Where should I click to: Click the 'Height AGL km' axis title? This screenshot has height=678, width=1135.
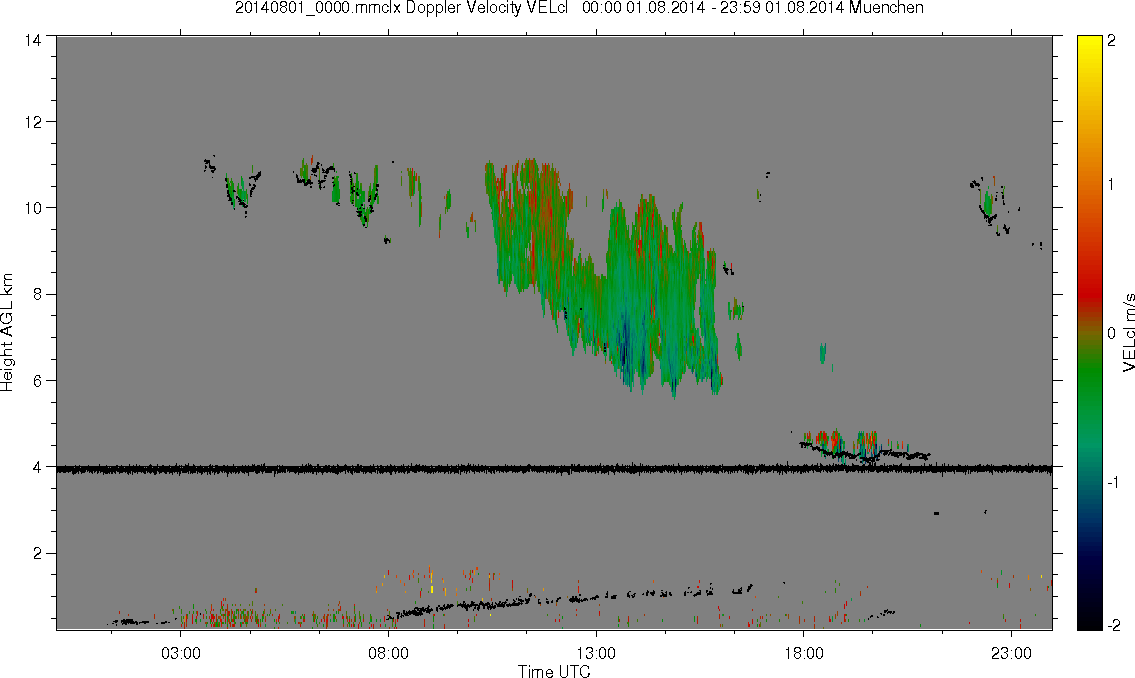coord(7,333)
